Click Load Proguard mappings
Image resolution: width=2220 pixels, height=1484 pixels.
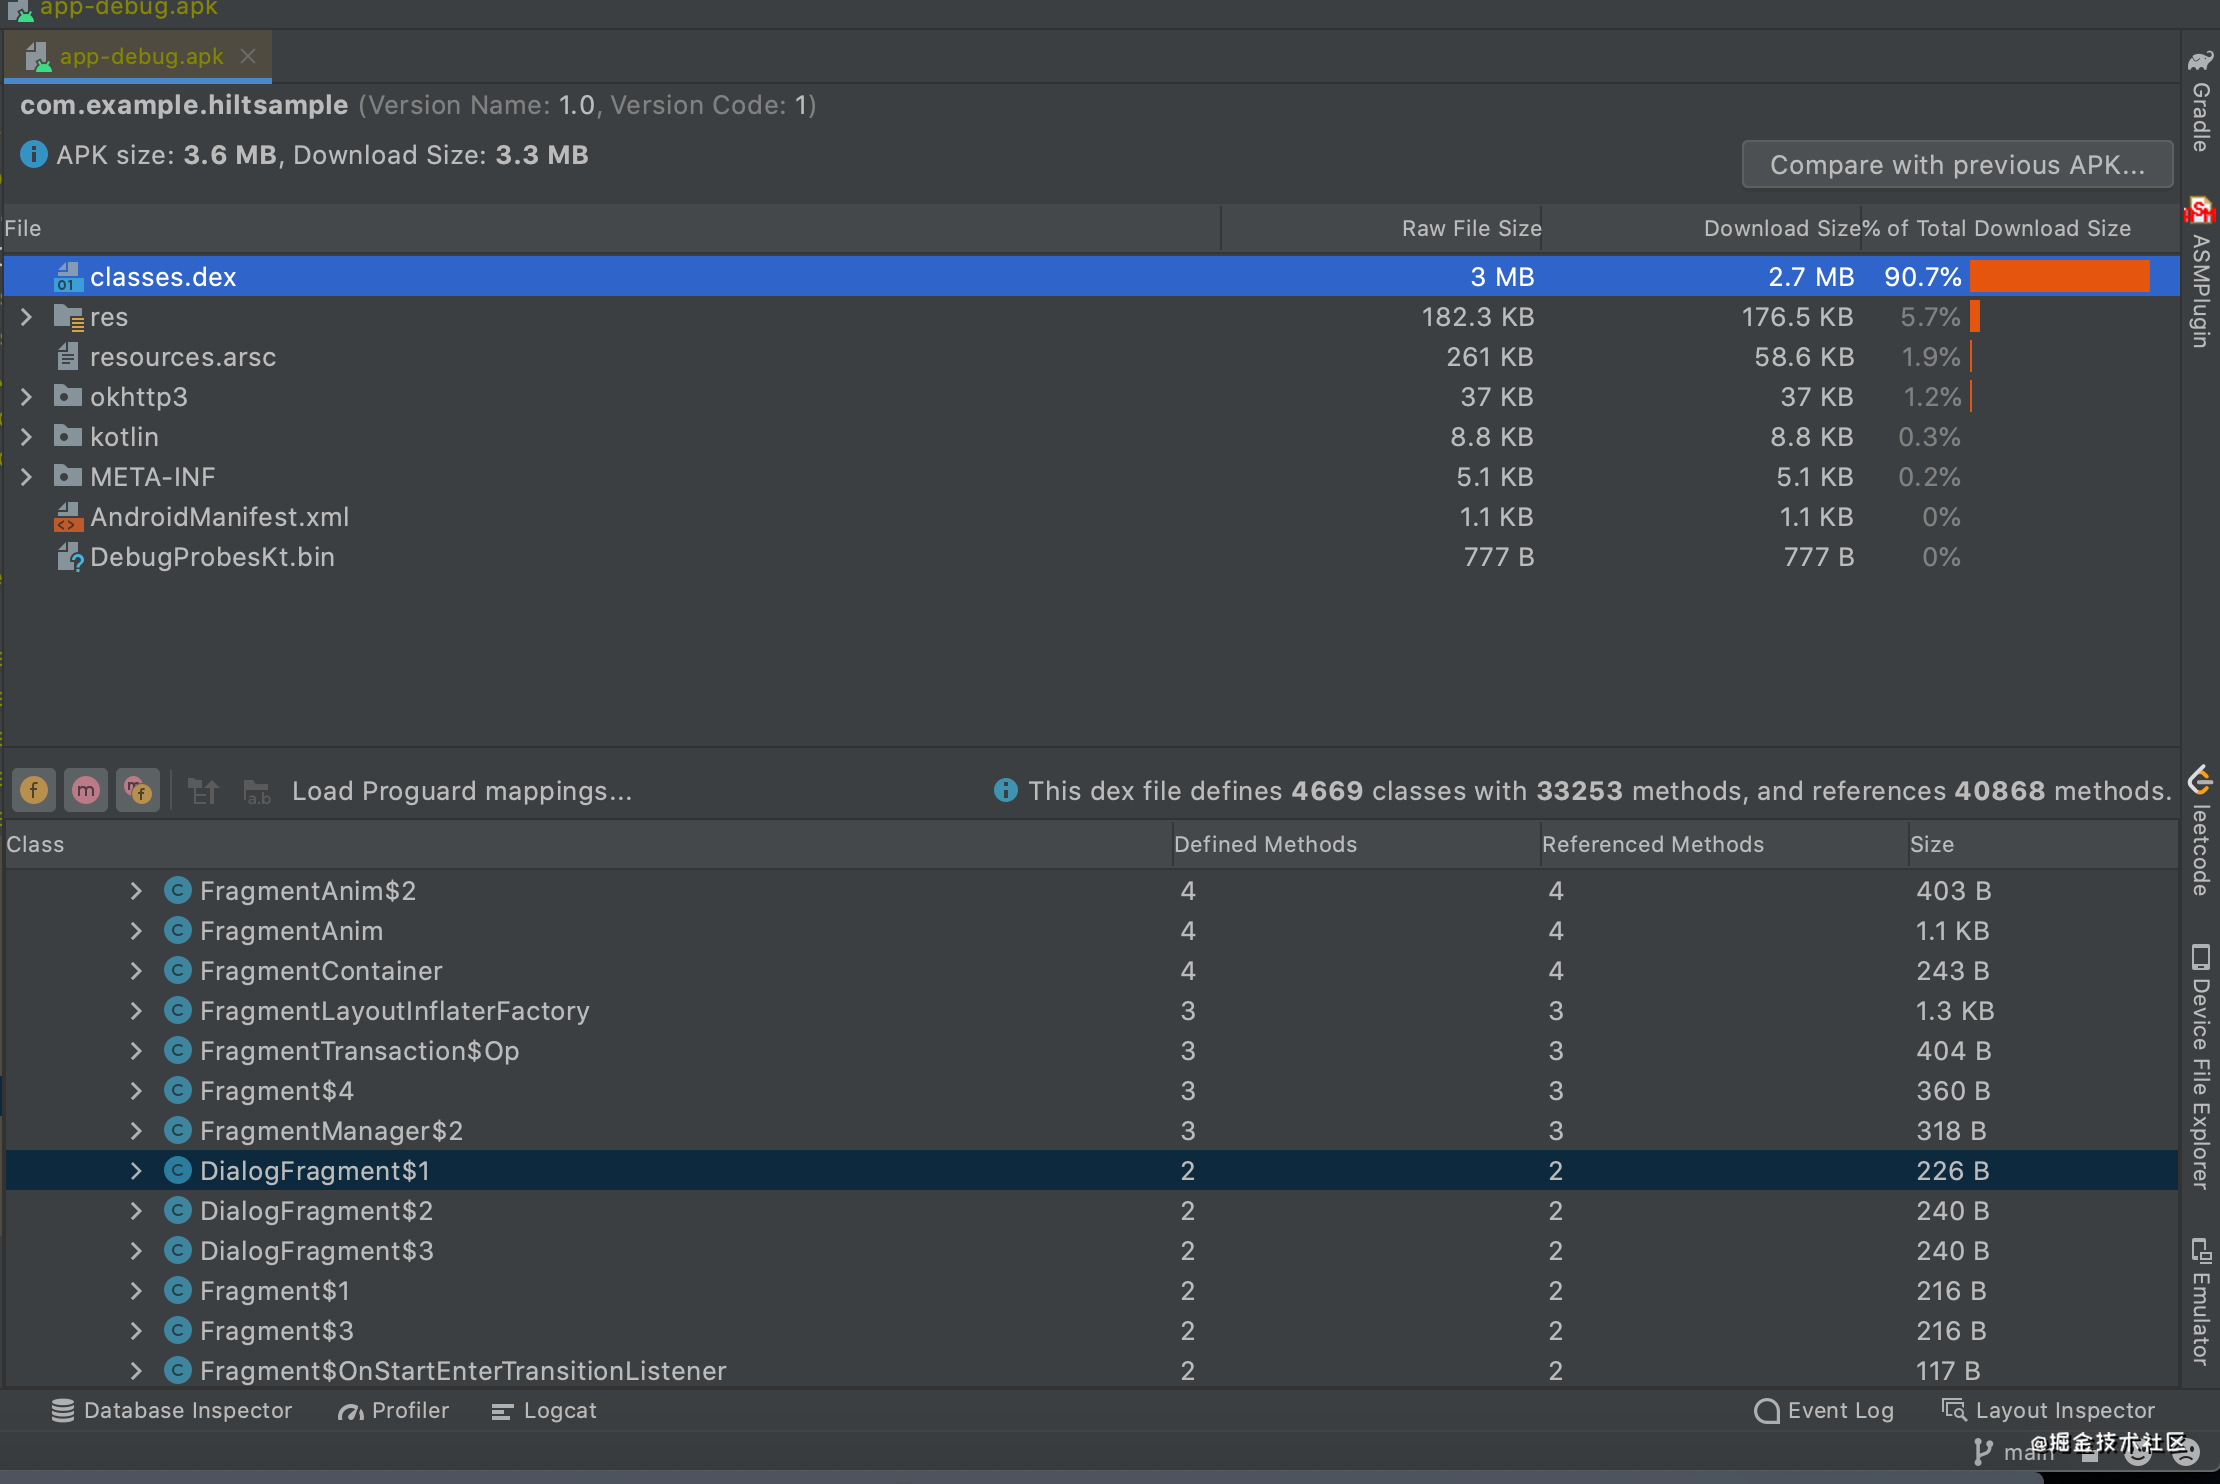tap(461, 791)
